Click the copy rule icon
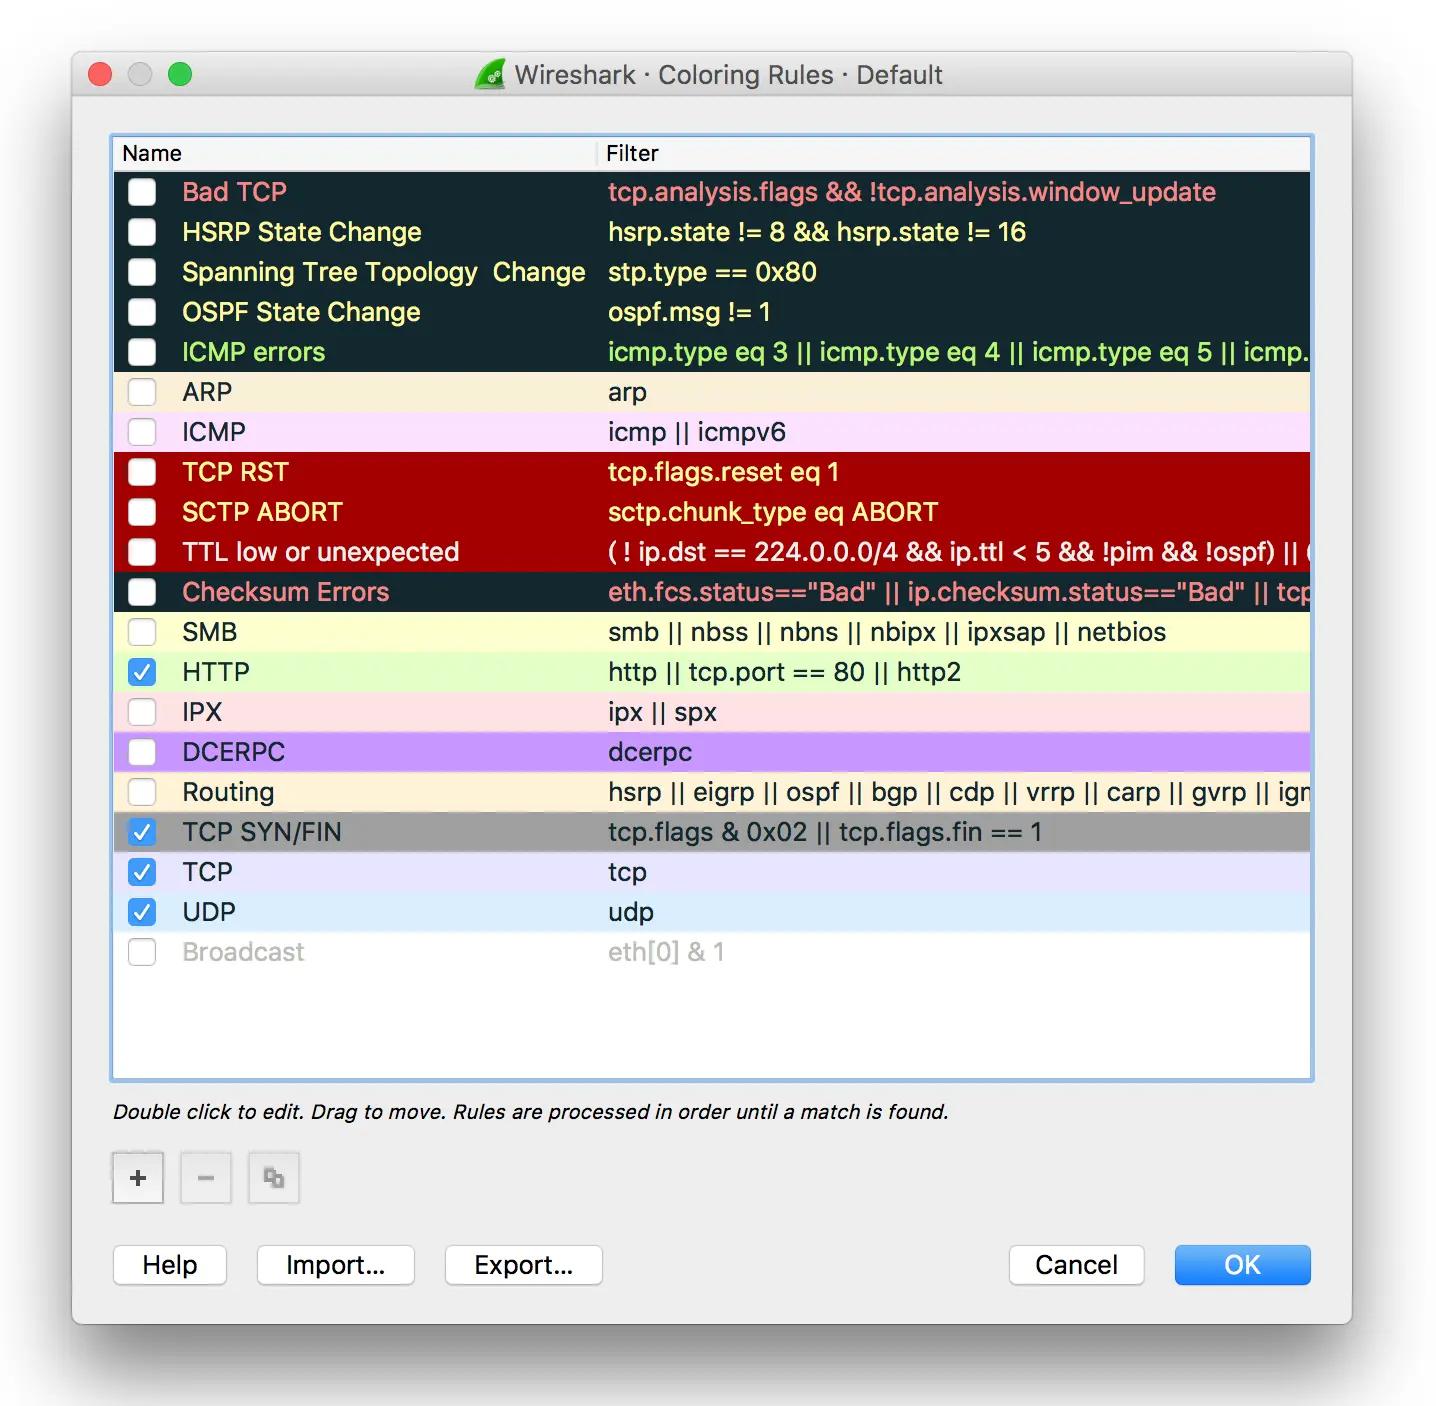The image size is (1436, 1406). (274, 1178)
